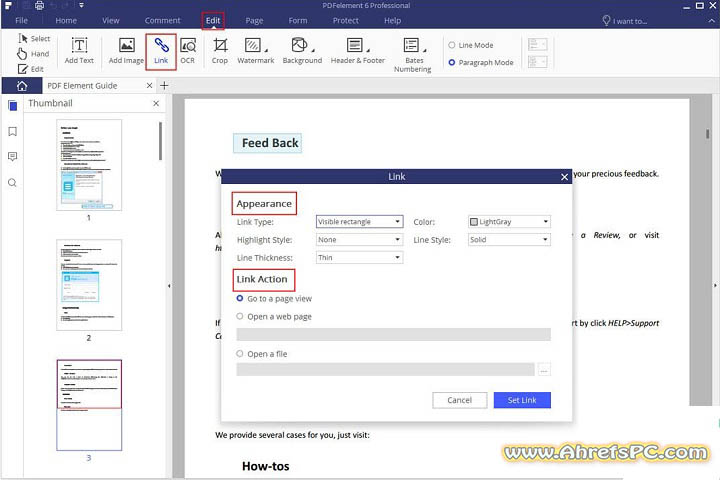Open the Color LightGray dropdown
Screen dimensions: 720x480
coord(509,221)
